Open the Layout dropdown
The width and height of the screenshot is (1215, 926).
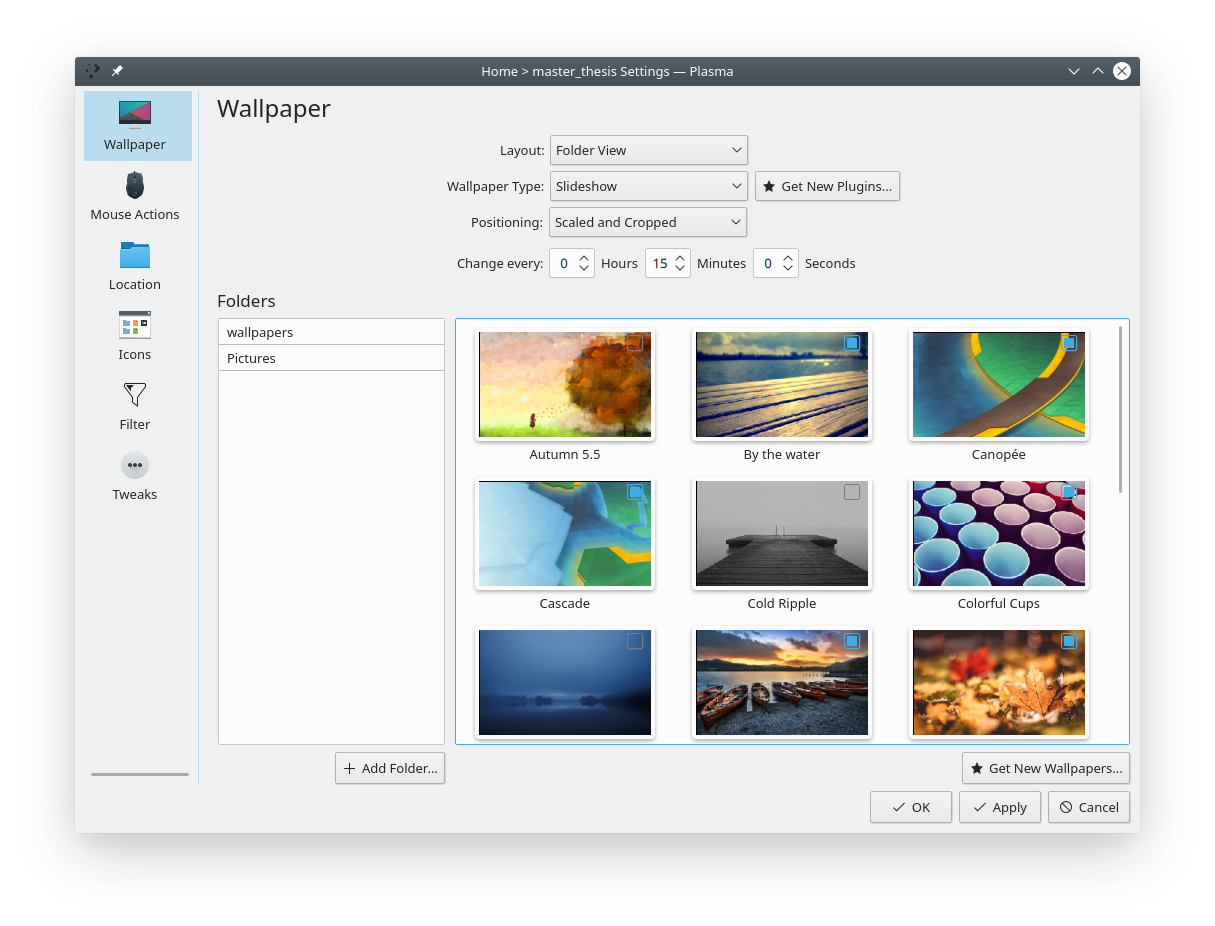[x=648, y=150]
